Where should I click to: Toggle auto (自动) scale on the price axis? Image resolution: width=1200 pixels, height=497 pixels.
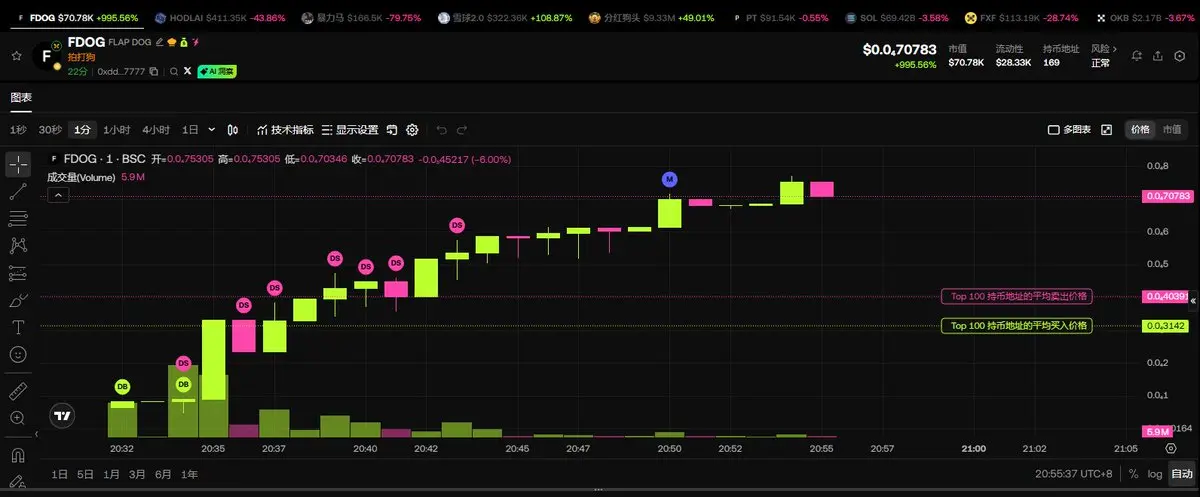coord(1181,474)
